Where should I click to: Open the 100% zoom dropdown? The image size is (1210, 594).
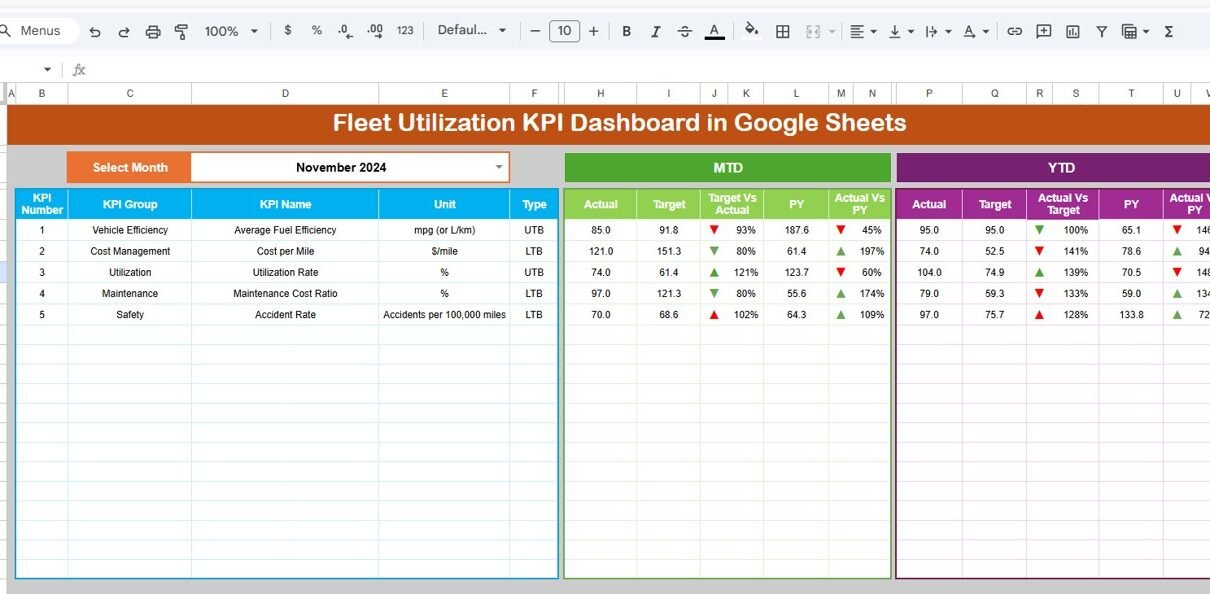(x=231, y=31)
